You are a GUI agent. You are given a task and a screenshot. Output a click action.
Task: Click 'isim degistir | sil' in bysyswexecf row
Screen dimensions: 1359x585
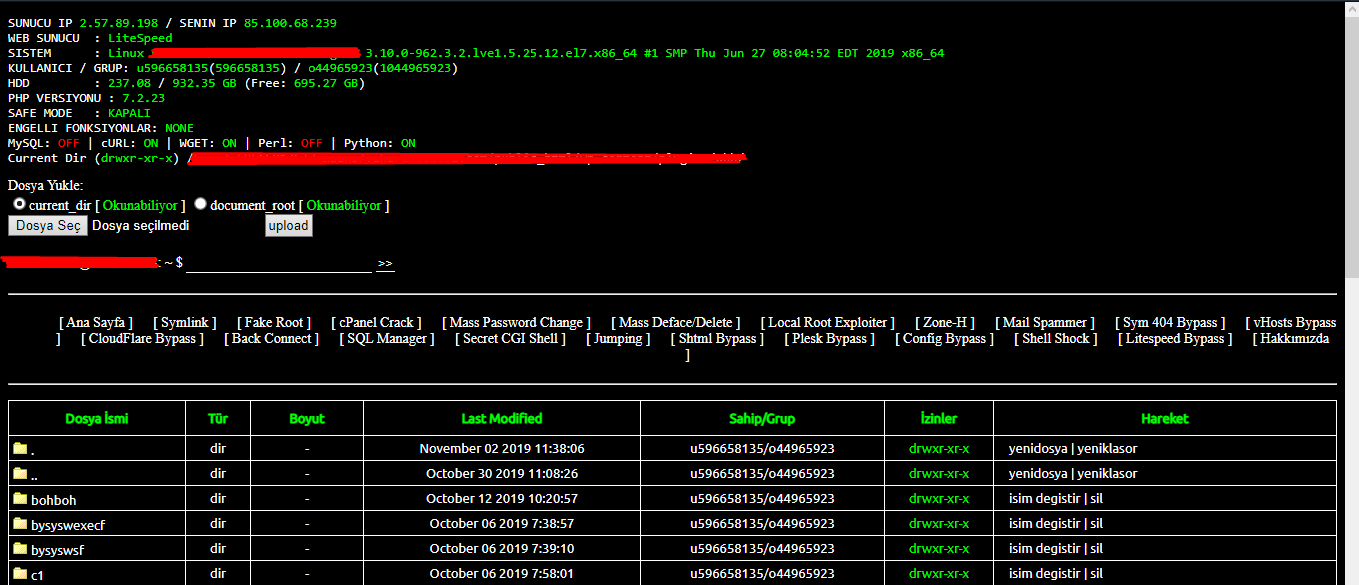pos(1055,523)
